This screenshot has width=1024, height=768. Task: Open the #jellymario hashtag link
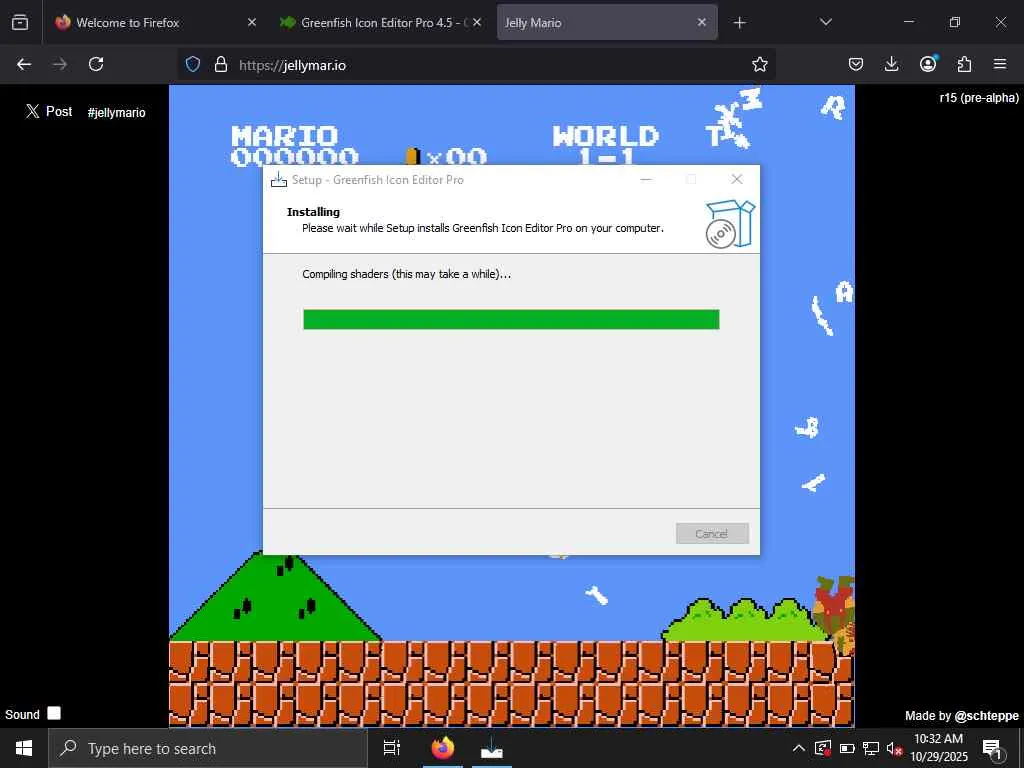click(x=117, y=112)
